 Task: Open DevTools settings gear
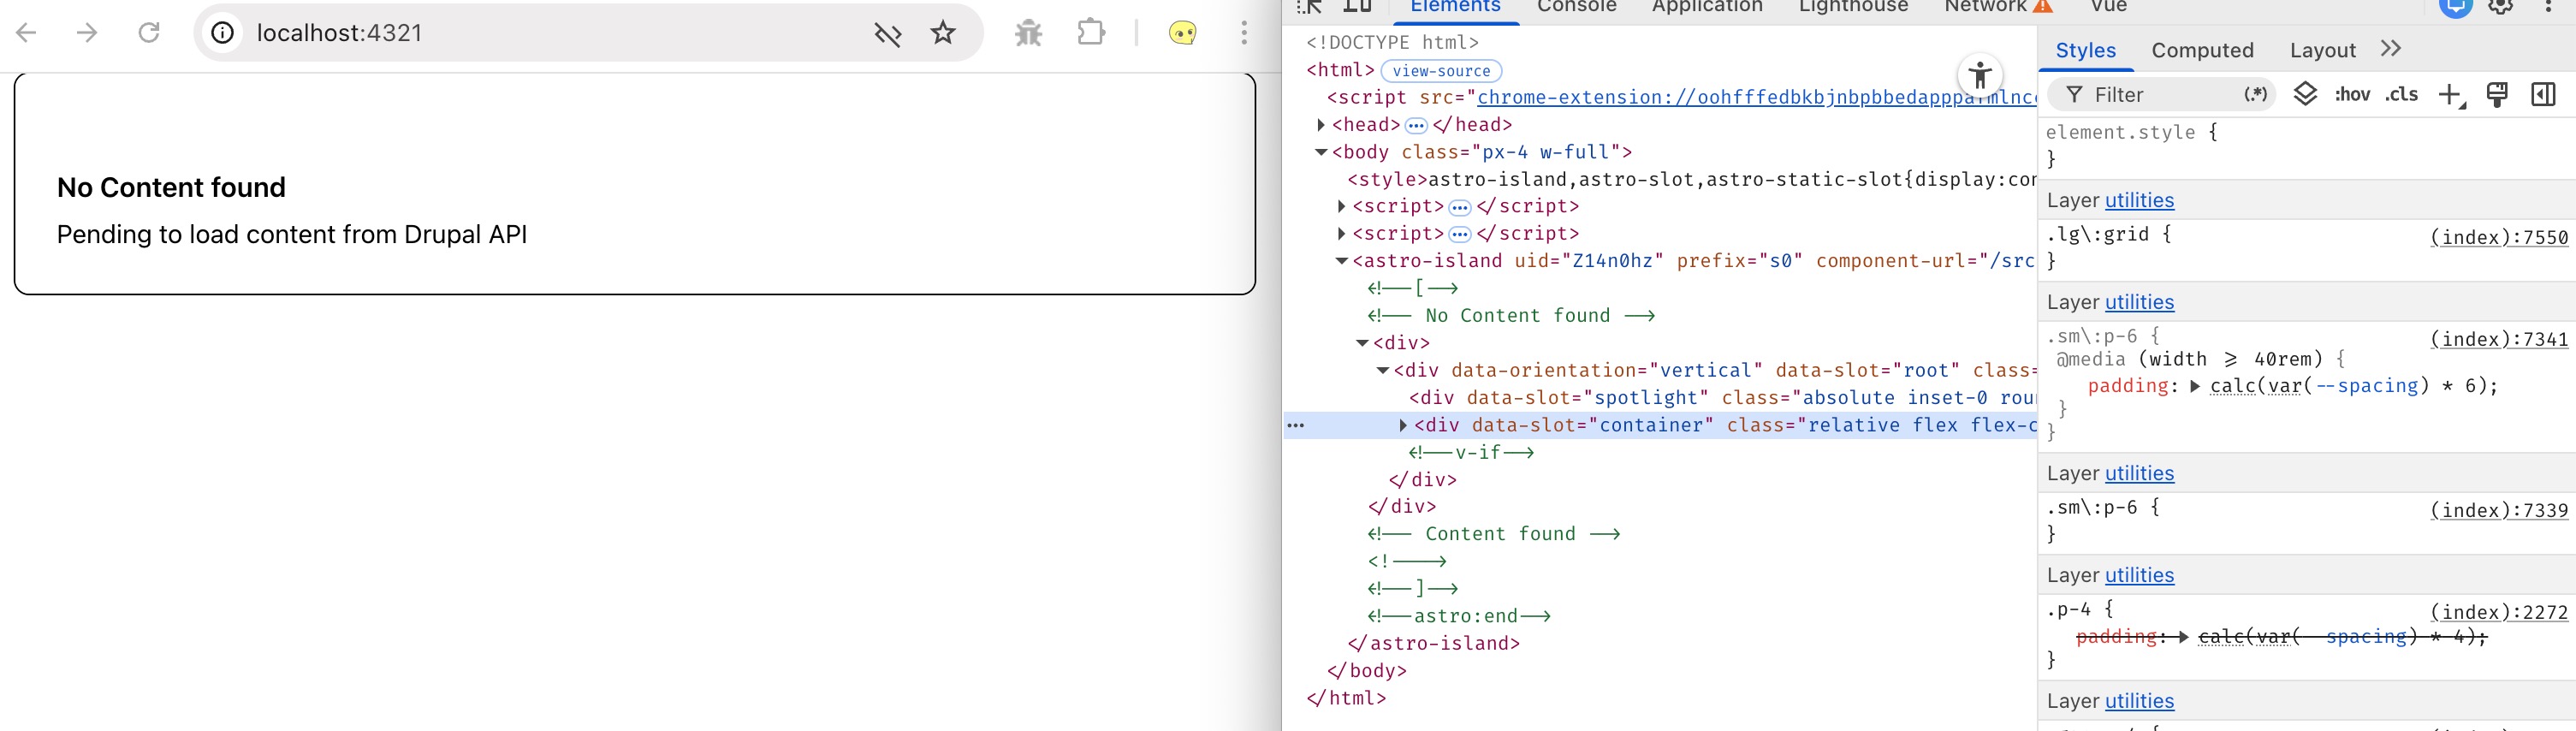pos(2501,7)
